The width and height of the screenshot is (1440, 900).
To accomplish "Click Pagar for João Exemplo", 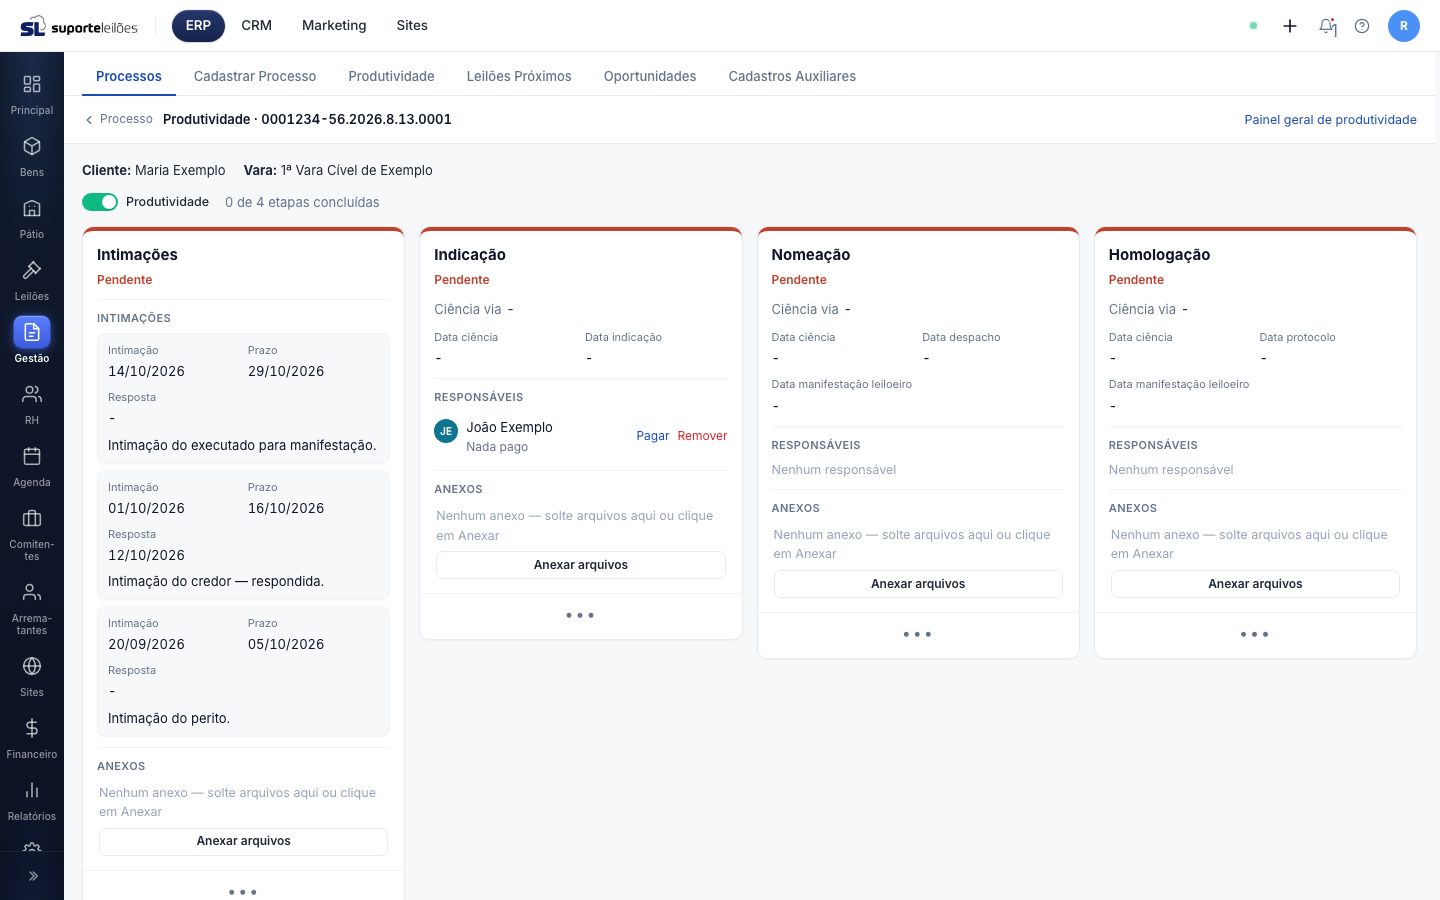I will pyautogui.click(x=653, y=436).
